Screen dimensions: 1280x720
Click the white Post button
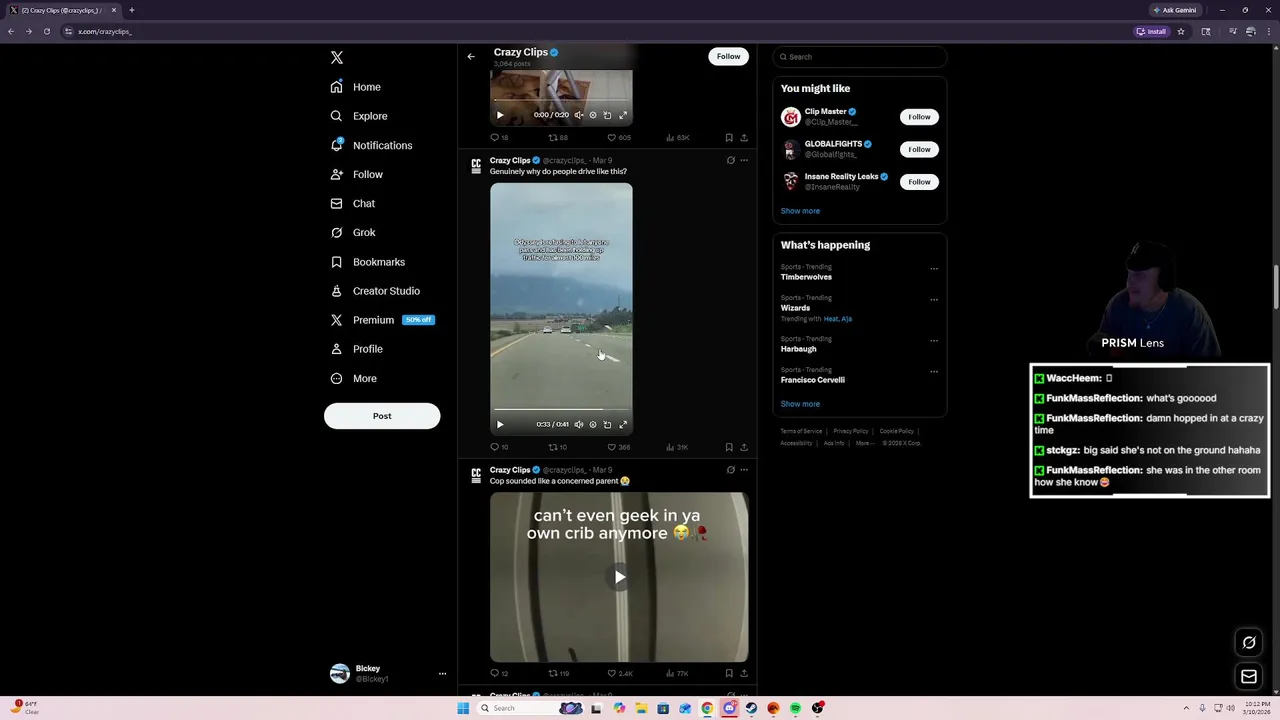point(382,416)
